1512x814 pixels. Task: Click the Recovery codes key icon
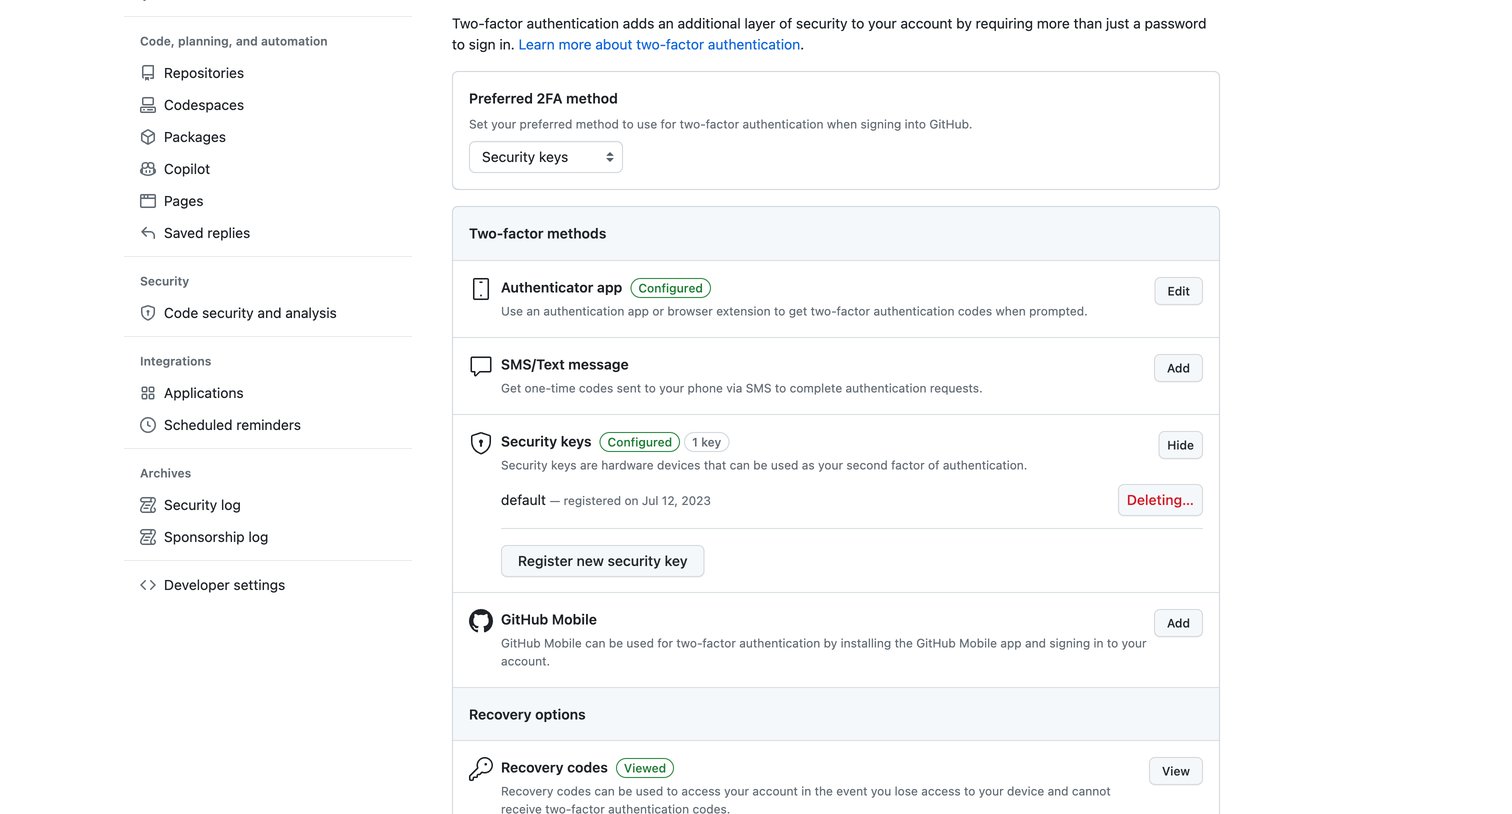click(481, 768)
